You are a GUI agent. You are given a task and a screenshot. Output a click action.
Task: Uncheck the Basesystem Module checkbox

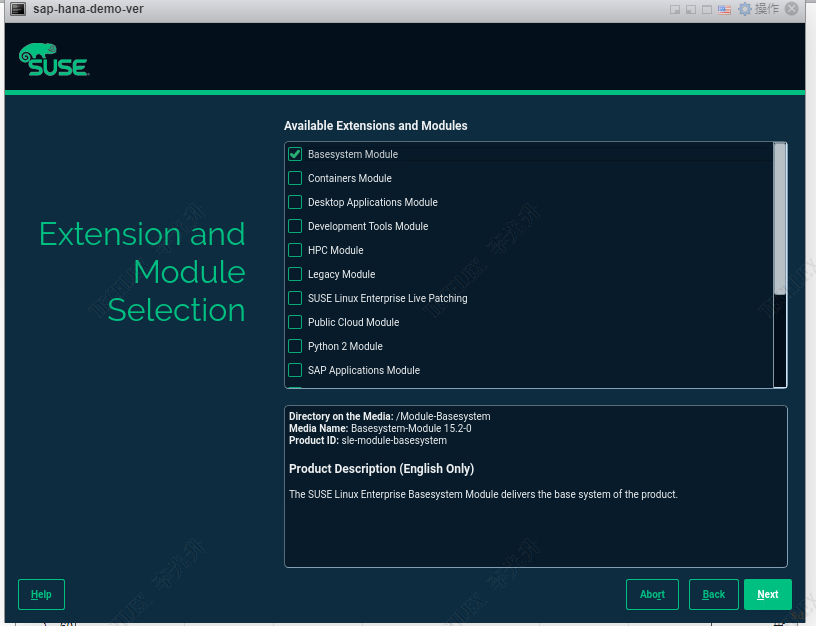295,154
